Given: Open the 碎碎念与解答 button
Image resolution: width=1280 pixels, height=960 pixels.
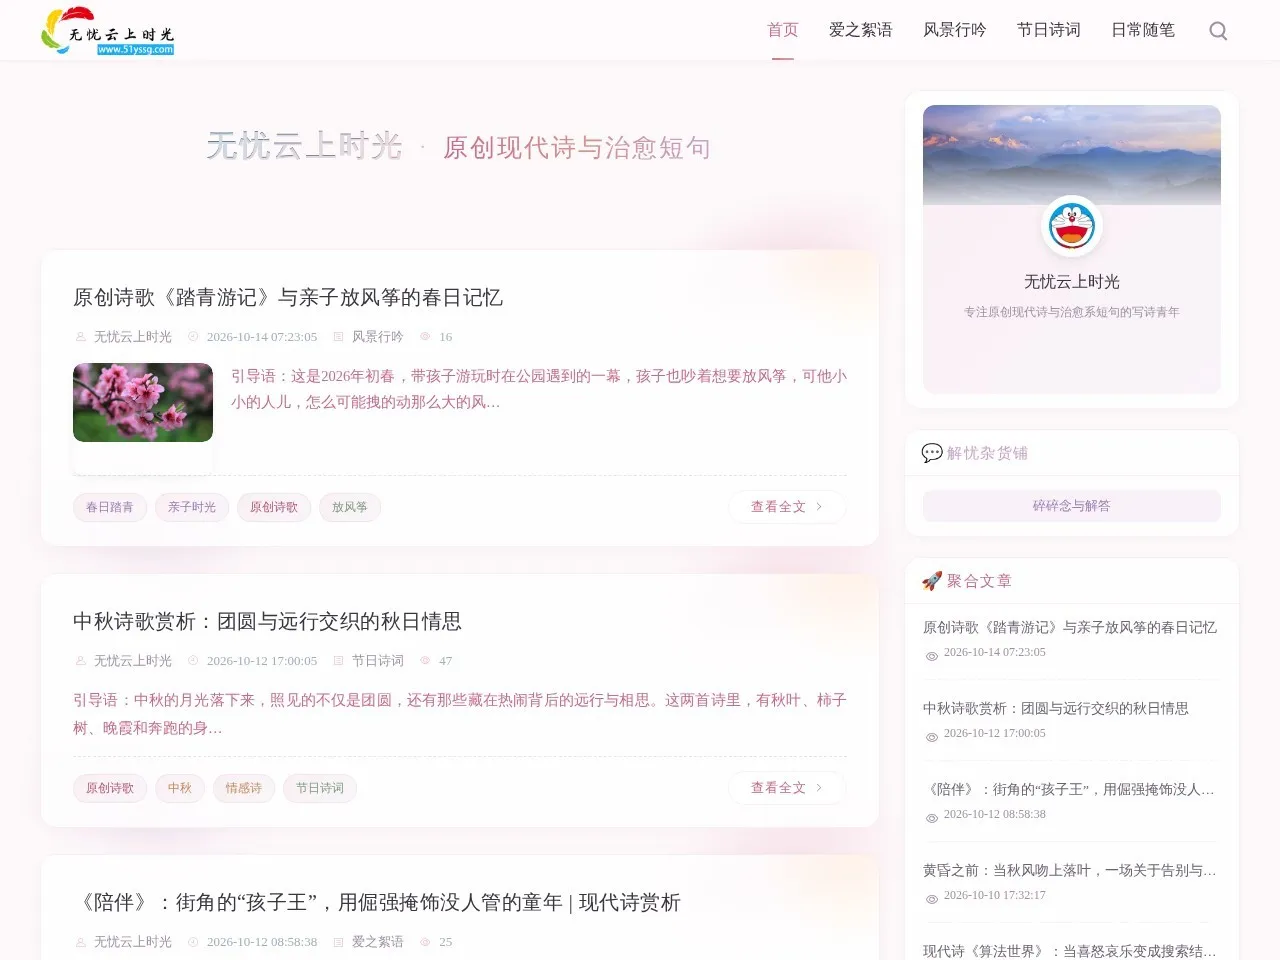Looking at the screenshot, I should [x=1072, y=506].
